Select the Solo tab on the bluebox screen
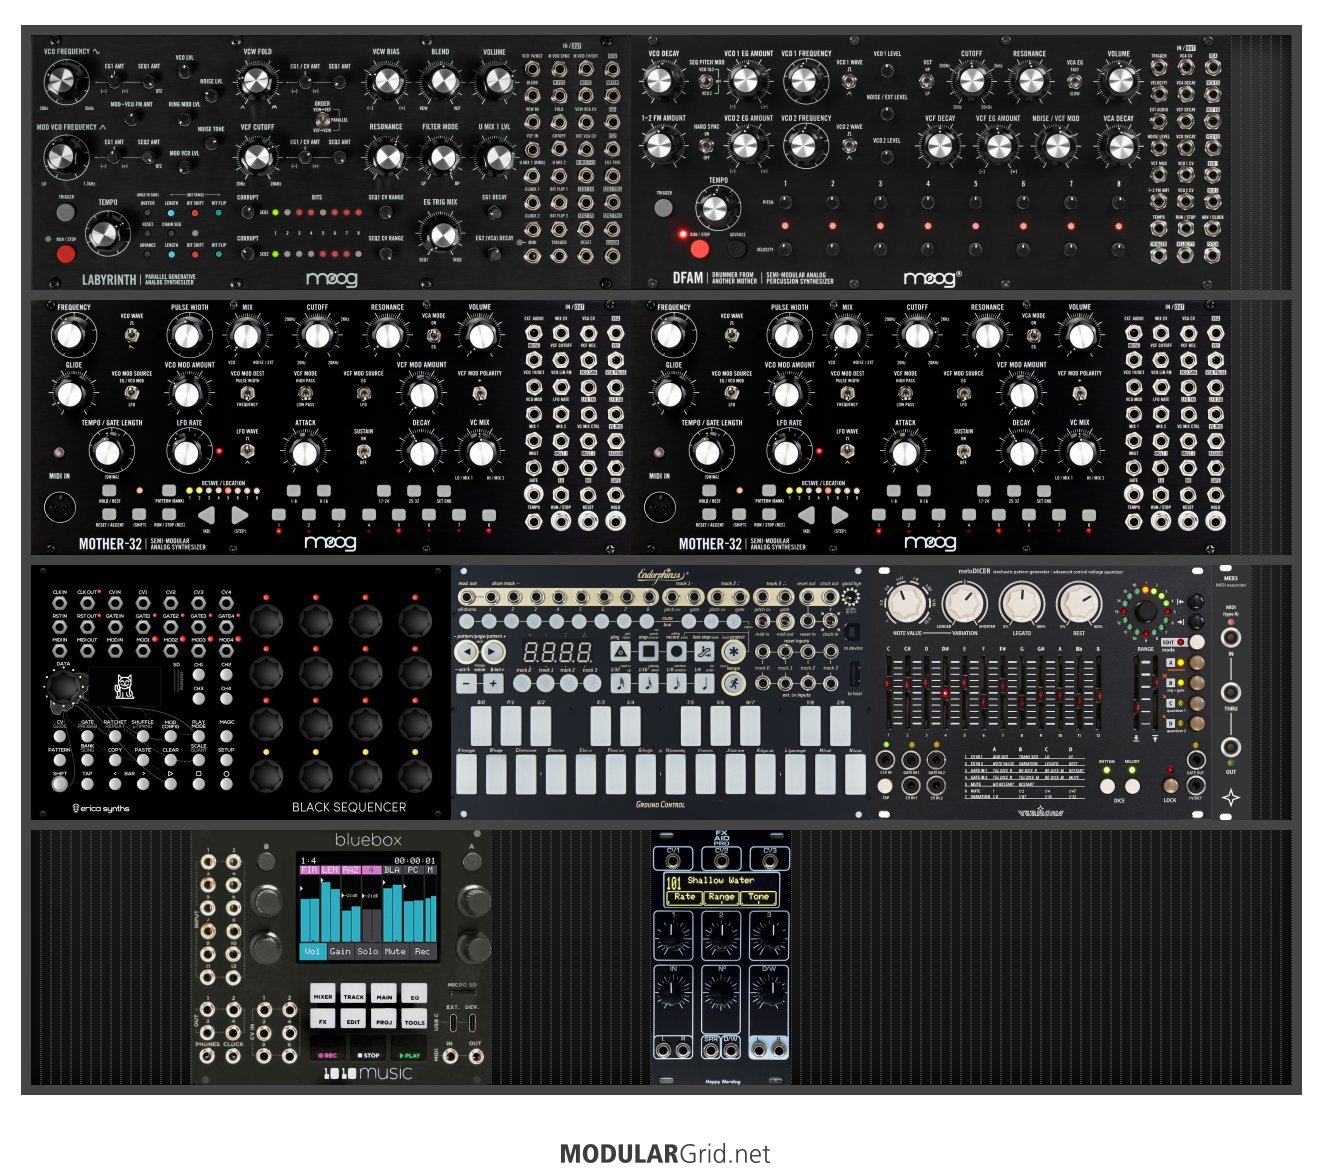This screenshot has height=1175, width=1332. 368,951
